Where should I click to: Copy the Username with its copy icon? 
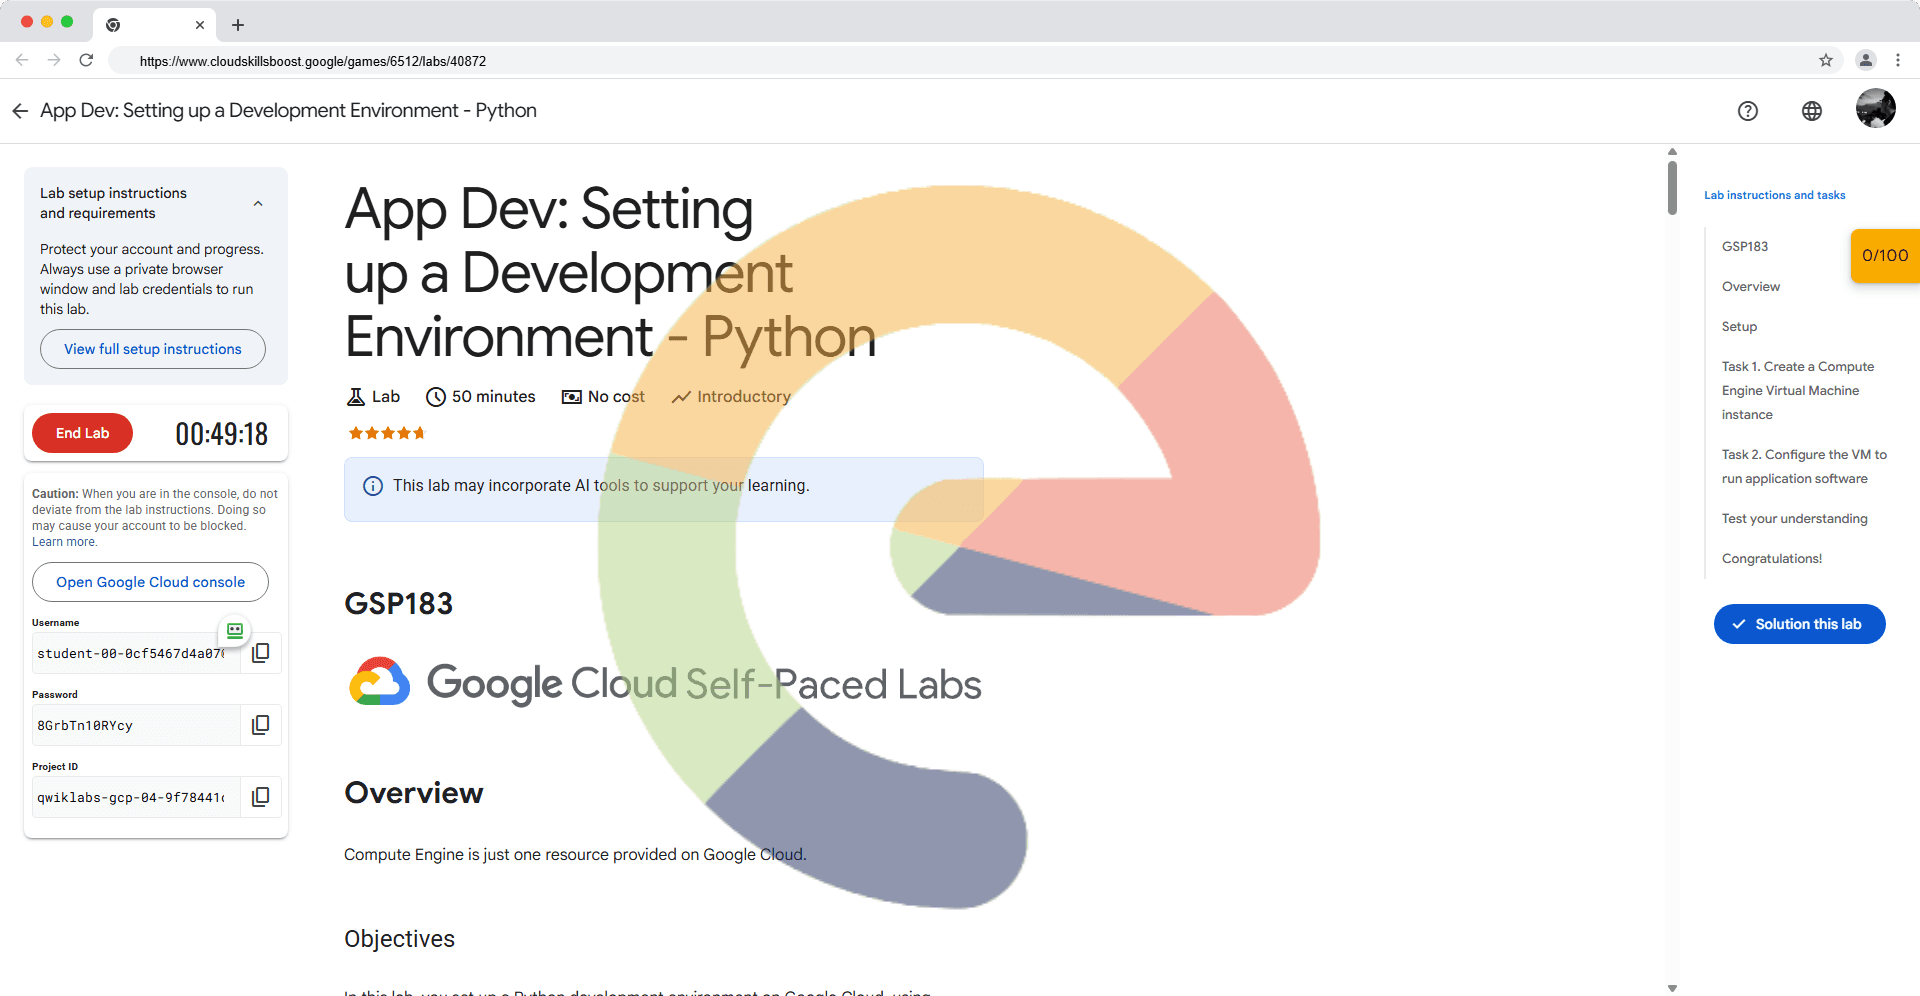(x=261, y=653)
